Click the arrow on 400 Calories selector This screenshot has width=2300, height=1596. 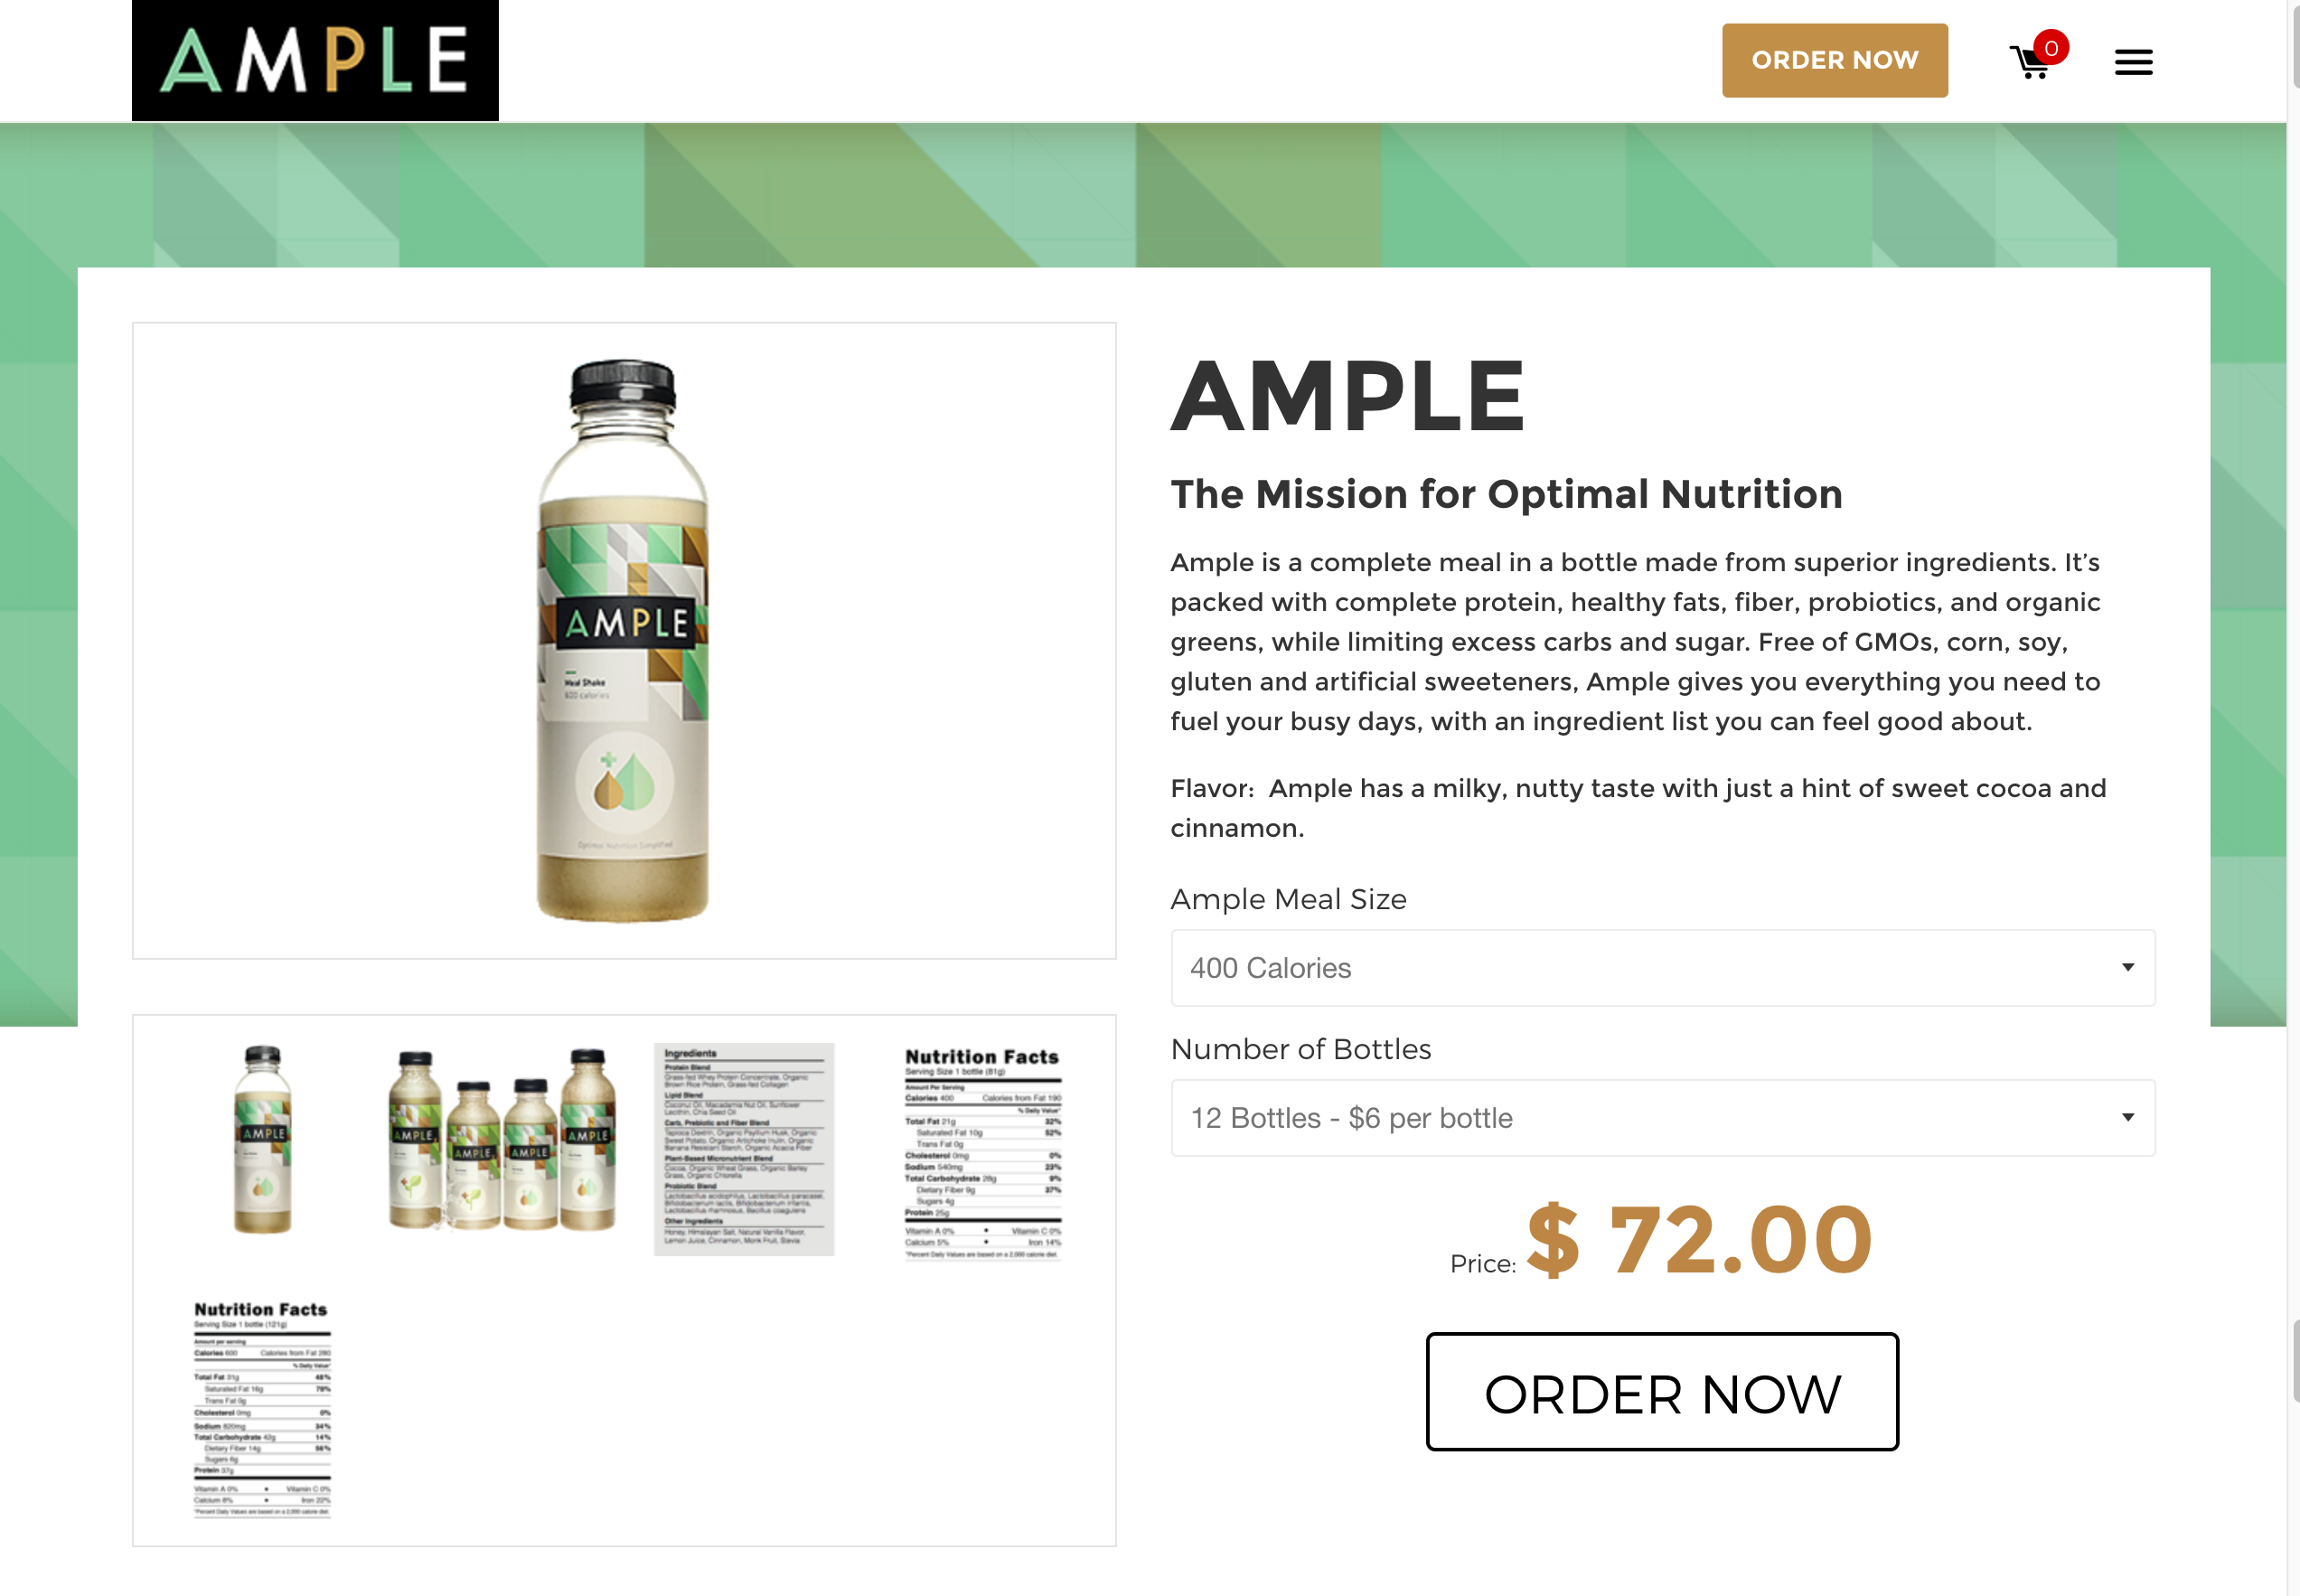[2128, 968]
